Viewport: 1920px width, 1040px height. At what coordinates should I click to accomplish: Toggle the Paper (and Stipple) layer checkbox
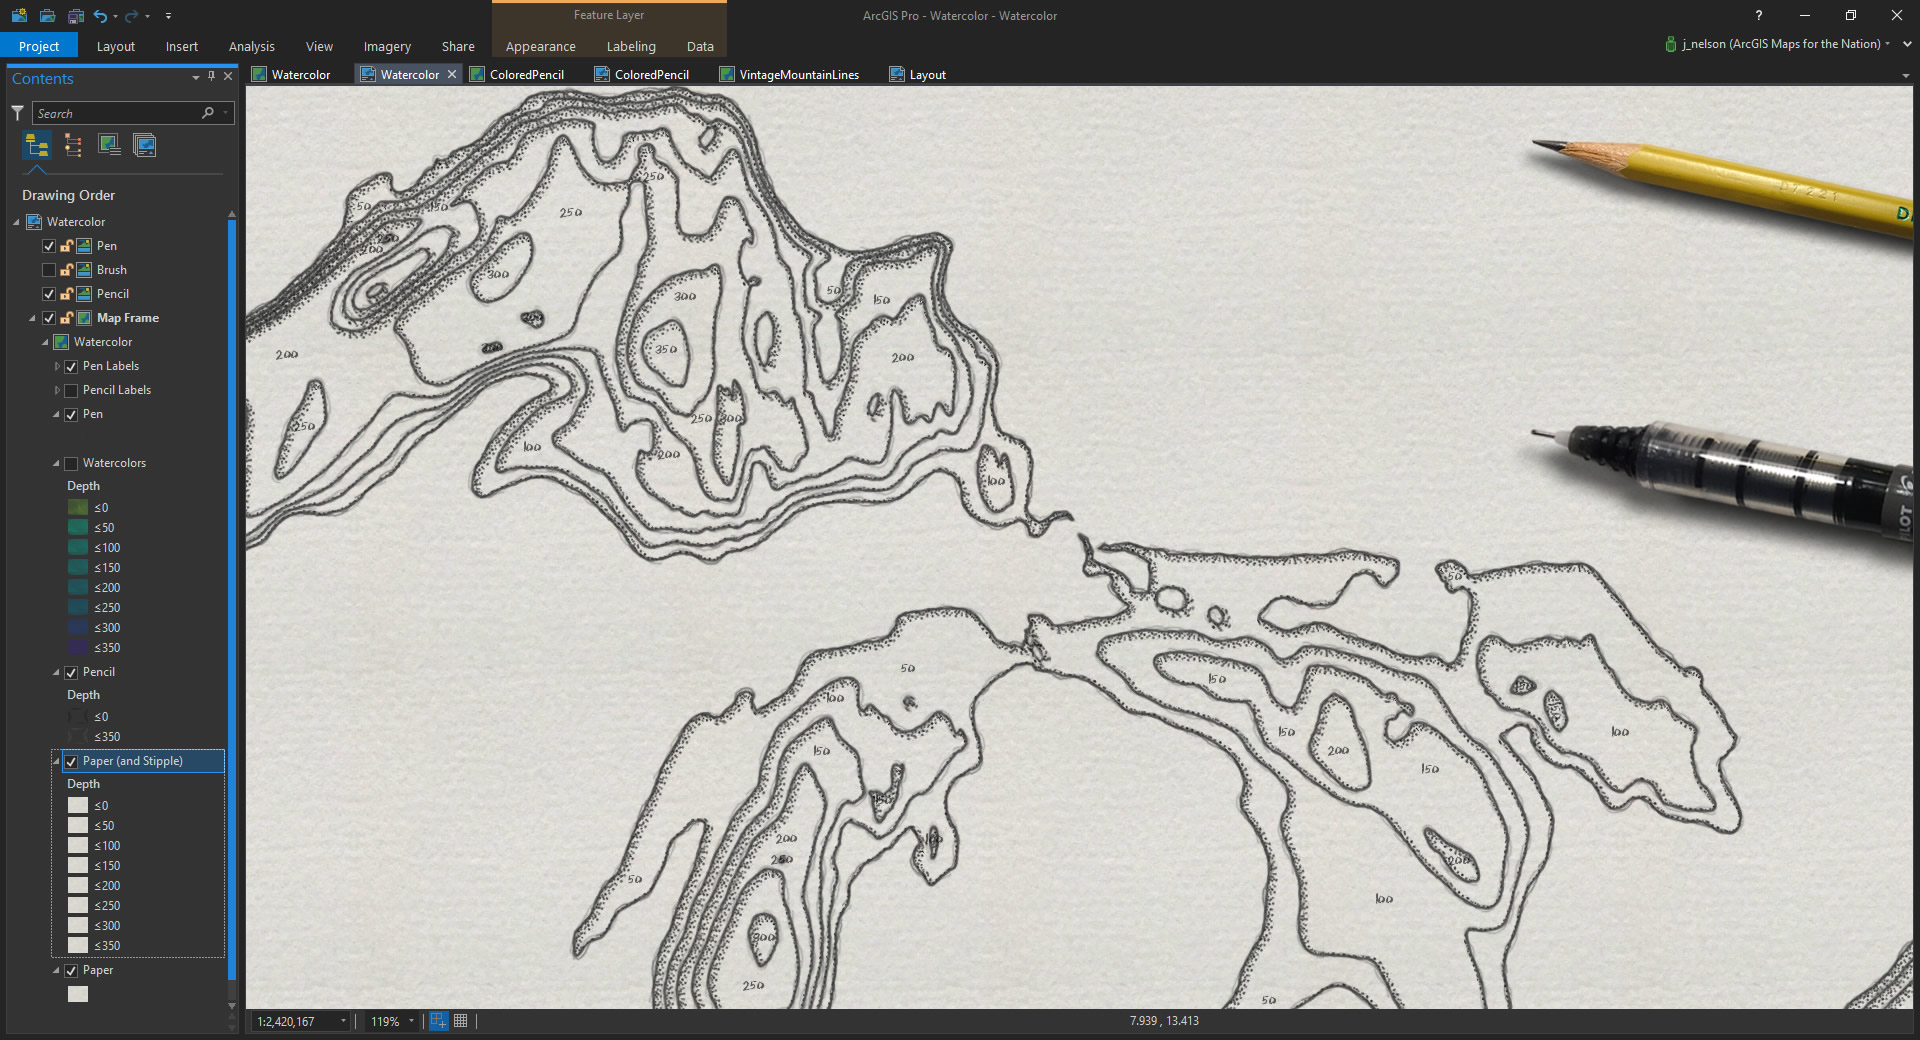(71, 762)
